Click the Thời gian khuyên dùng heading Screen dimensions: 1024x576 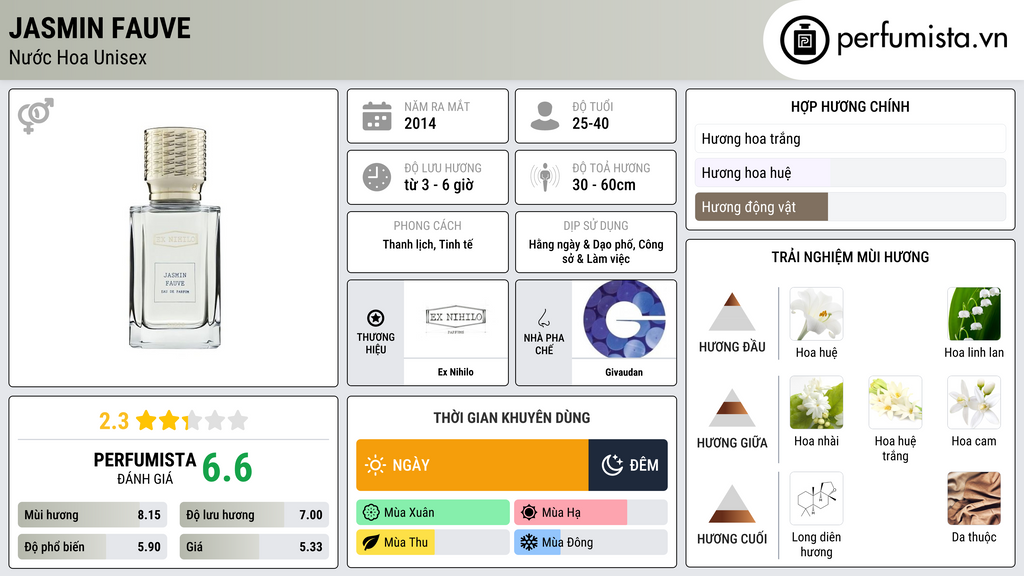tap(512, 418)
